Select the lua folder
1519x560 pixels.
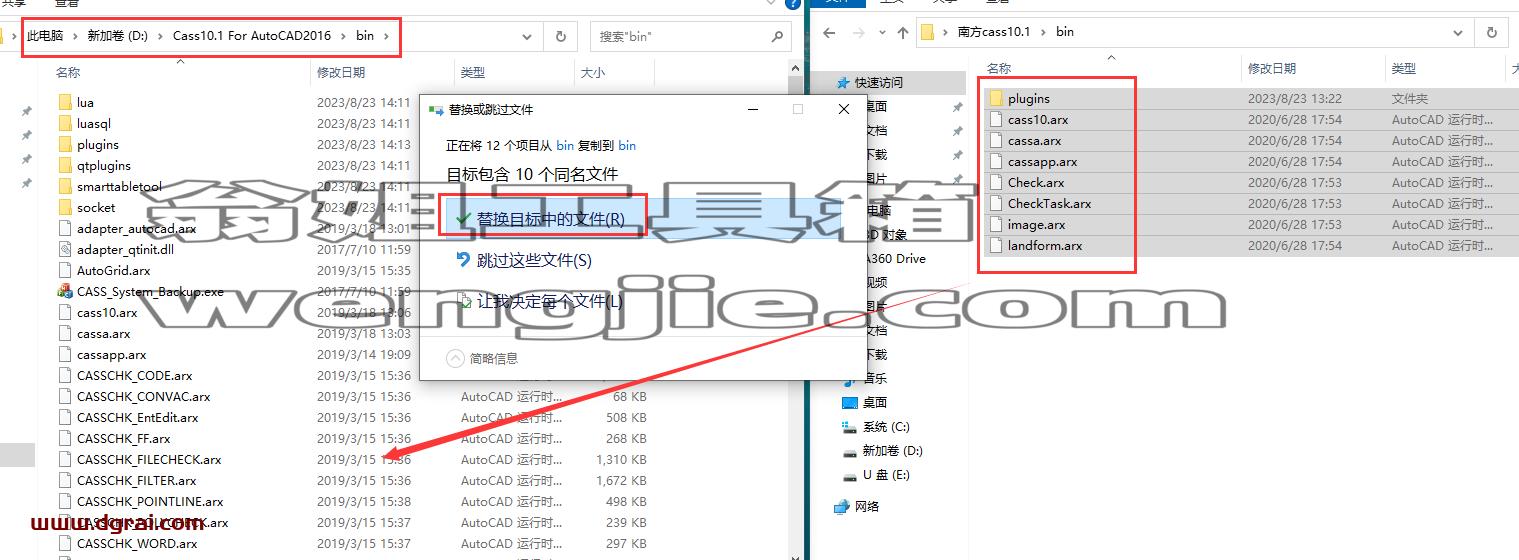click(85, 103)
